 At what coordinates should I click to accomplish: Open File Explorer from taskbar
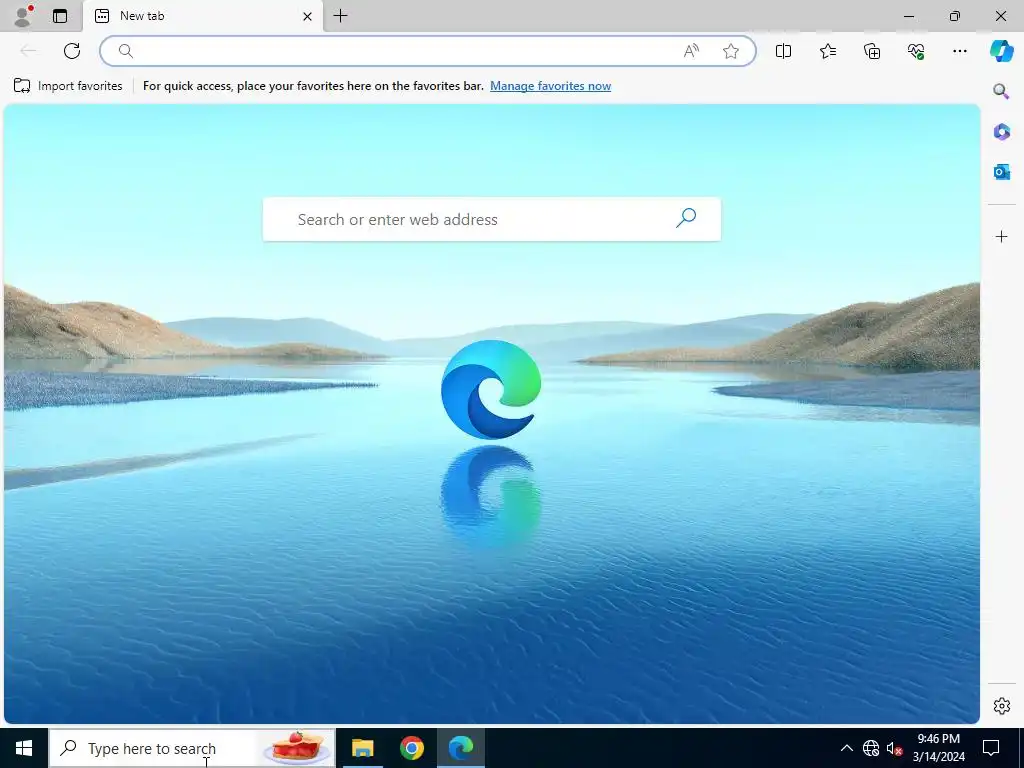pos(362,748)
